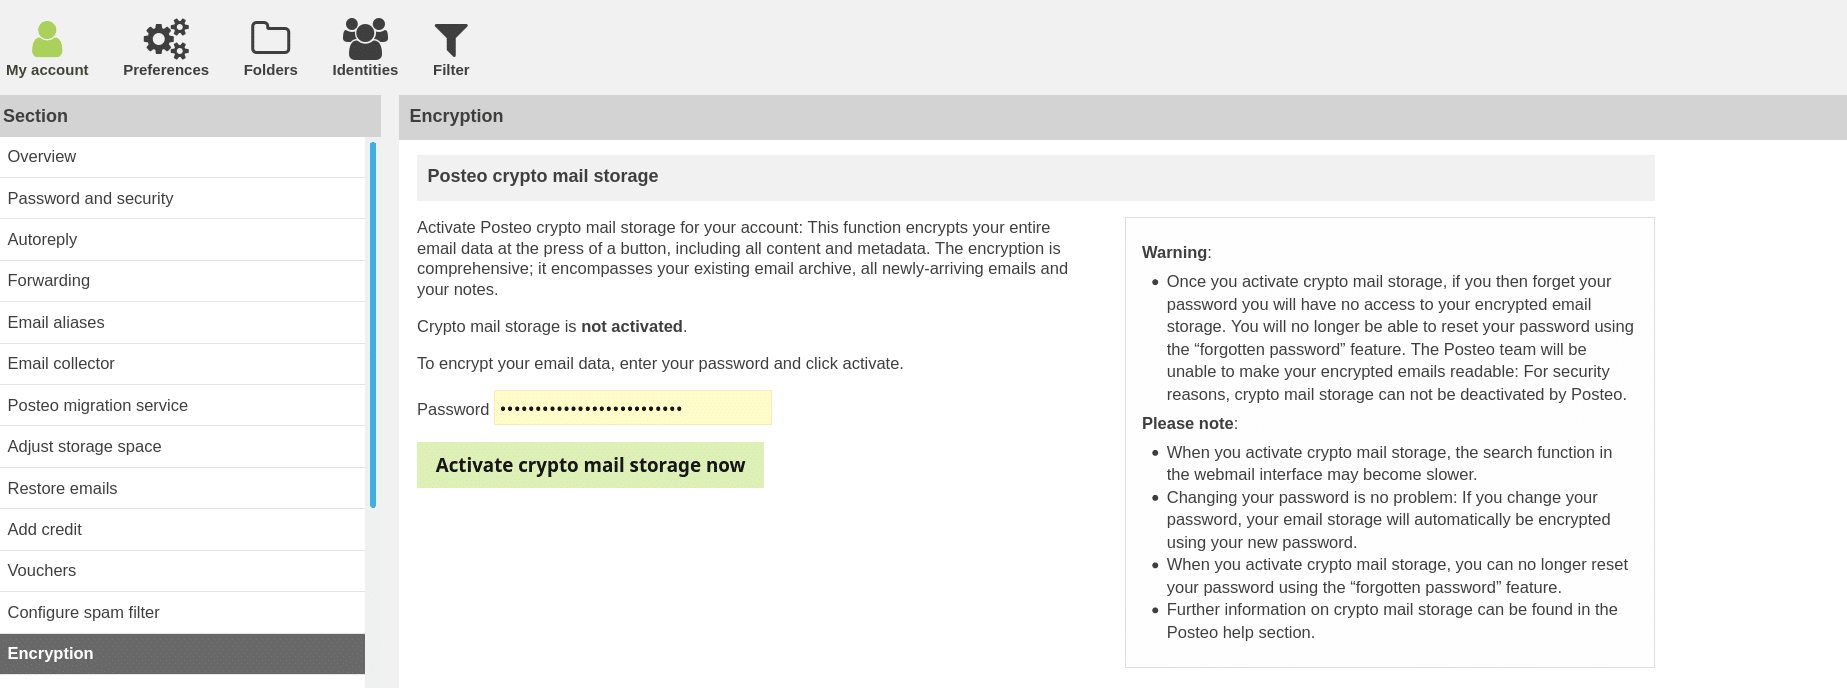Open the Email collector section
Screen dimensions: 1847x688
pos(61,364)
